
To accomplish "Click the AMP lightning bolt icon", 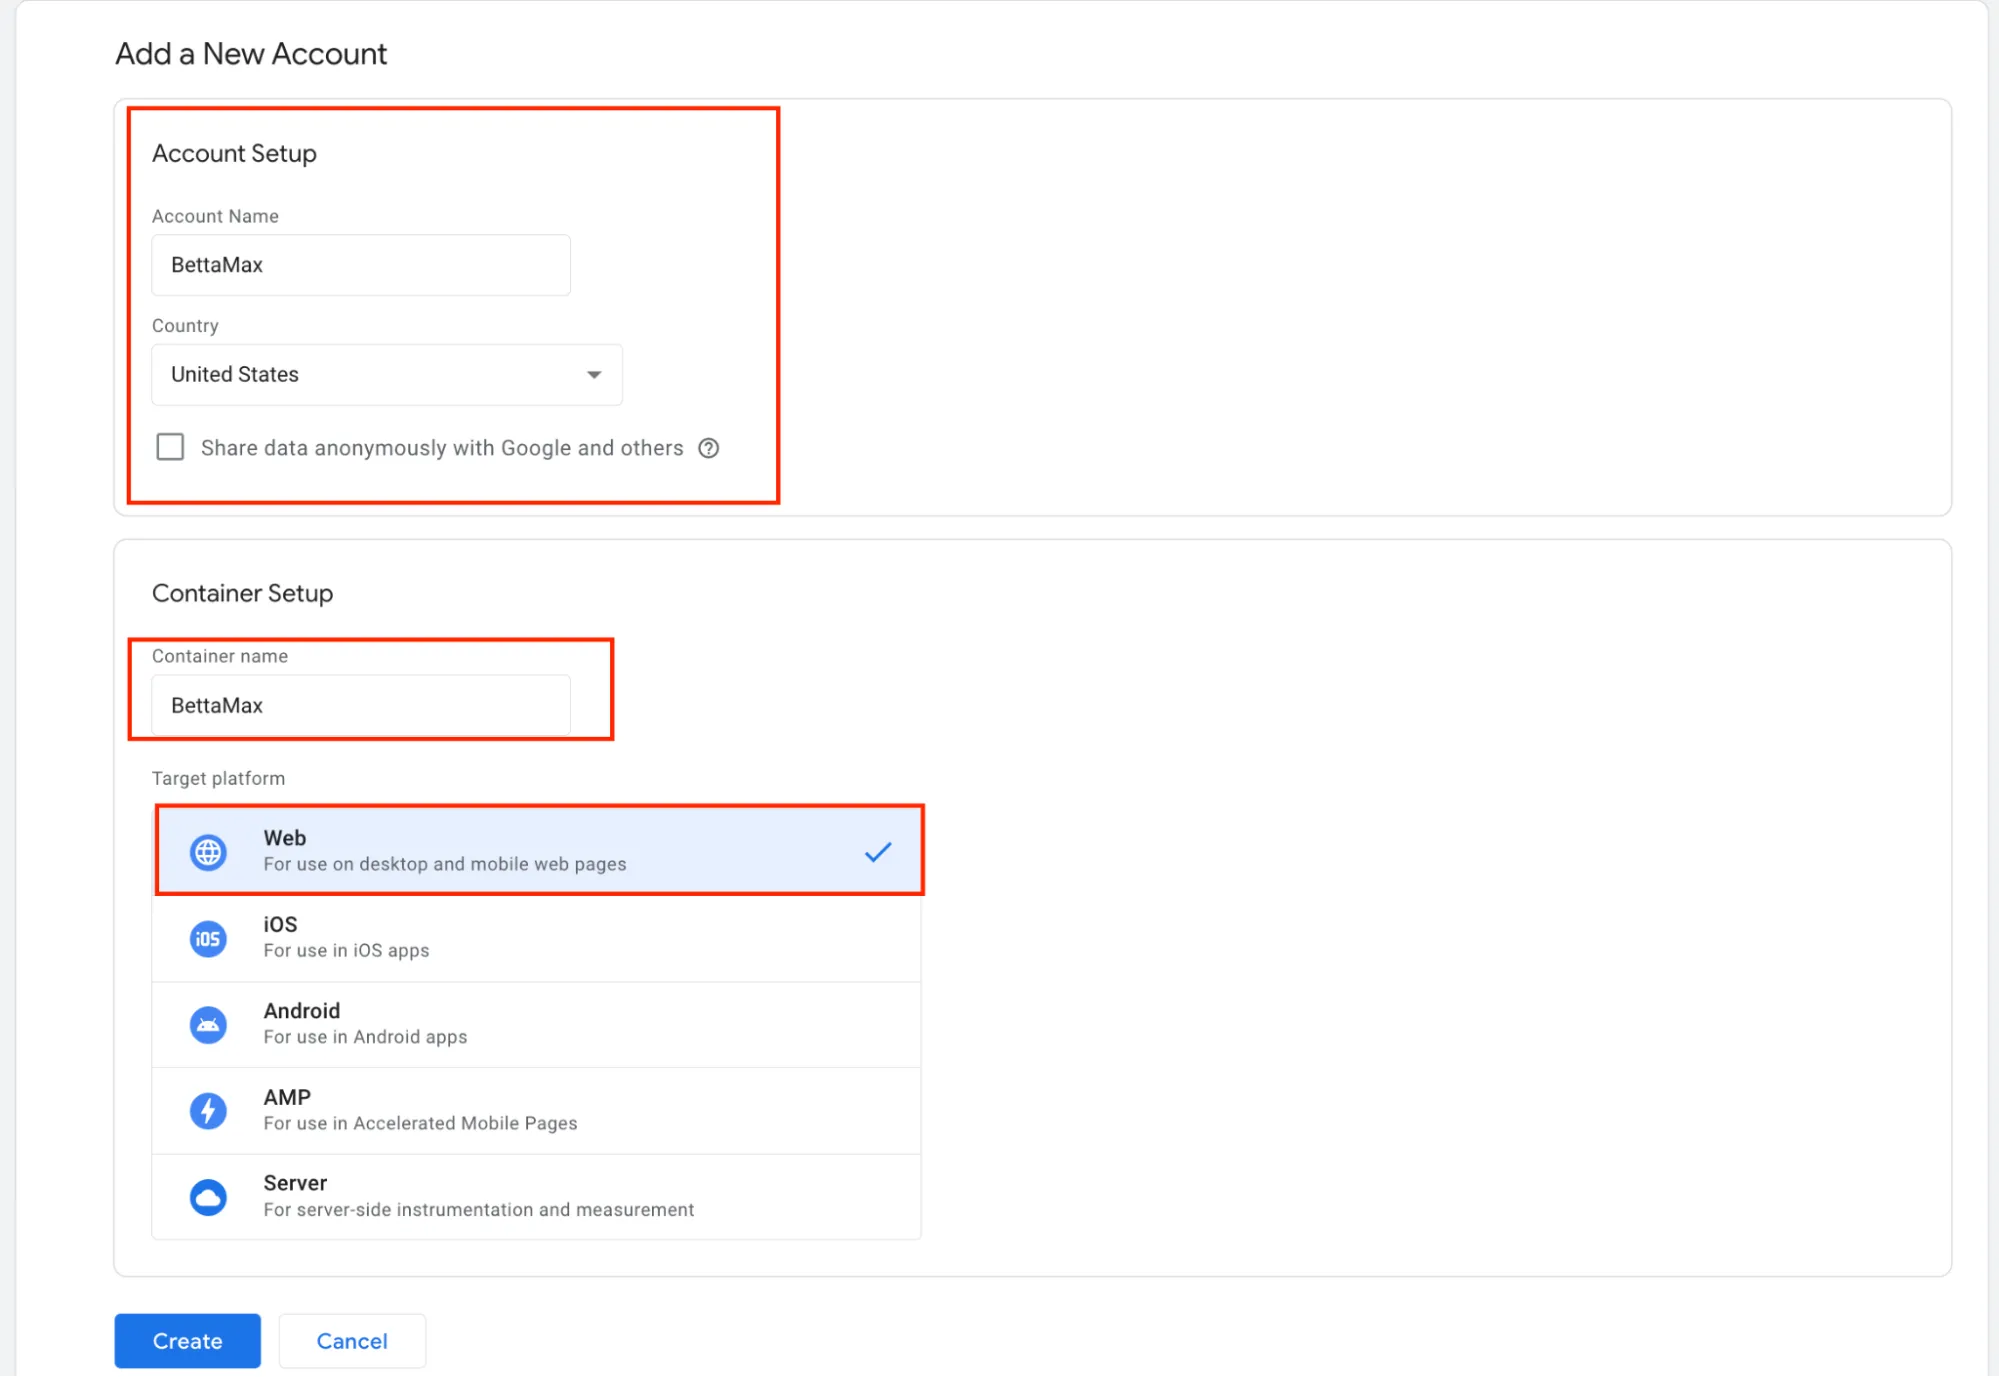I will coord(208,1111).
